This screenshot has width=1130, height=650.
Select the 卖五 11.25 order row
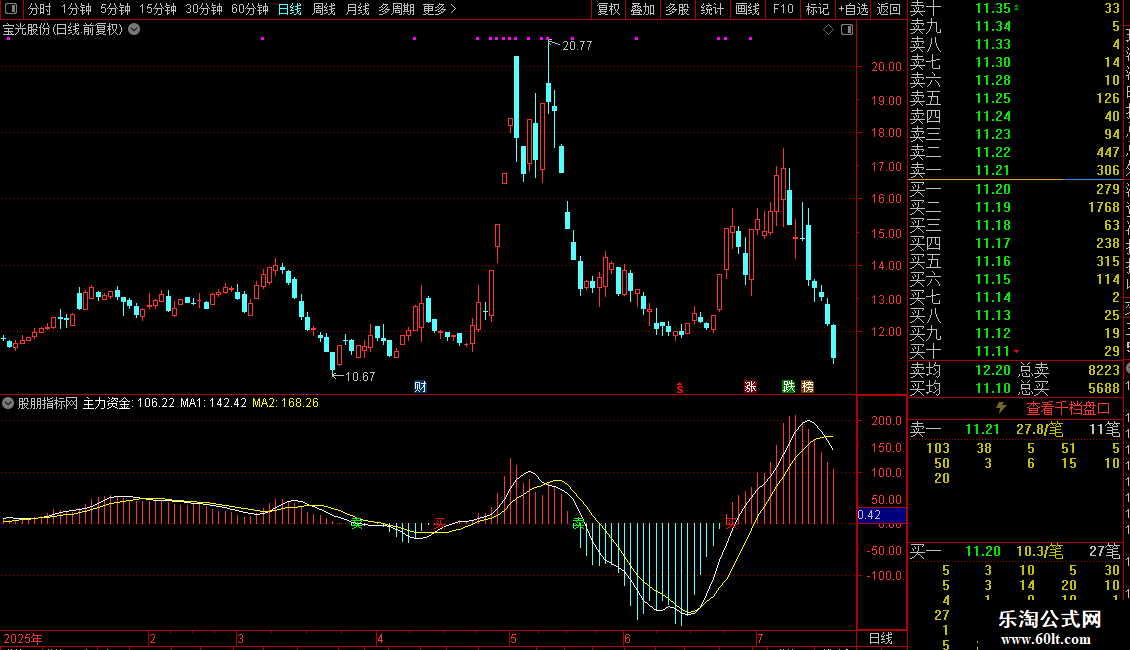[1015, 98]
